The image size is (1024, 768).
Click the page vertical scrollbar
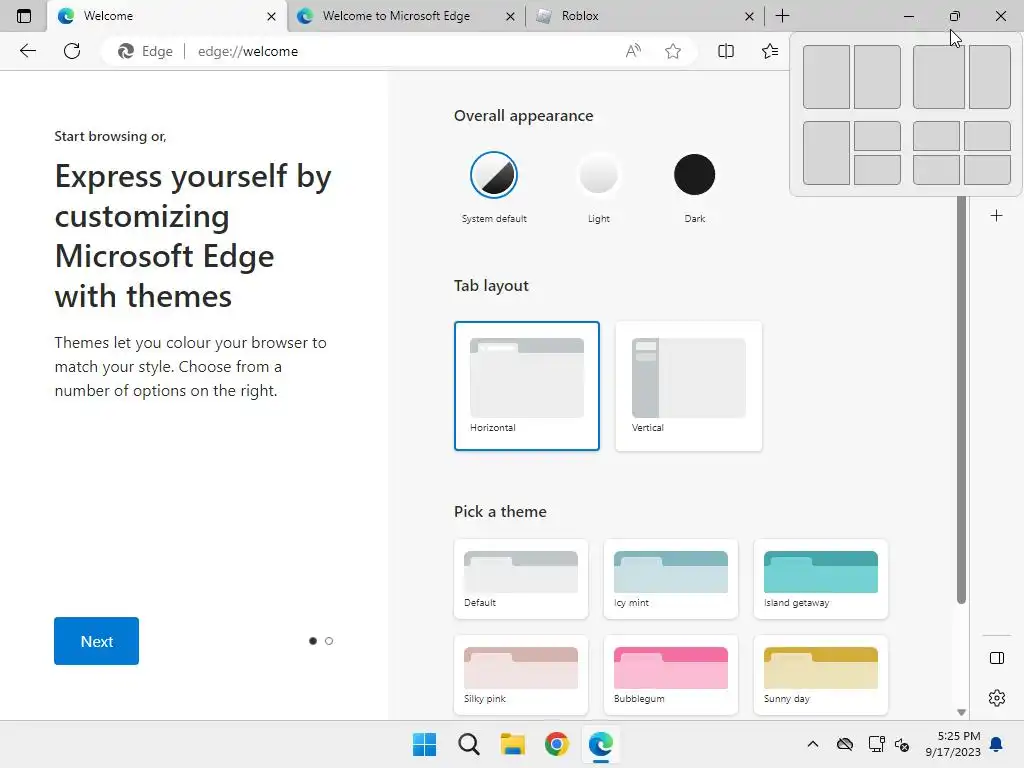pyautogui.click(x=961, y=400)
